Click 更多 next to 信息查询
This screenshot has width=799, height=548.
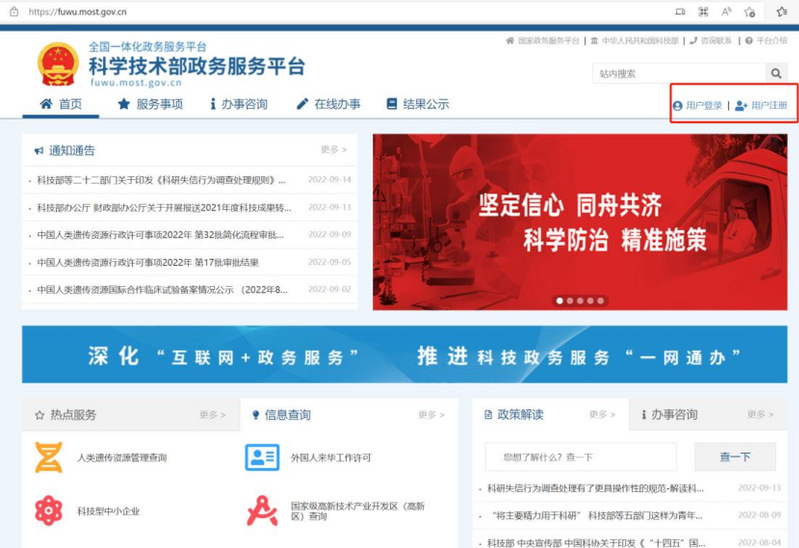click(x=431, y=415)
